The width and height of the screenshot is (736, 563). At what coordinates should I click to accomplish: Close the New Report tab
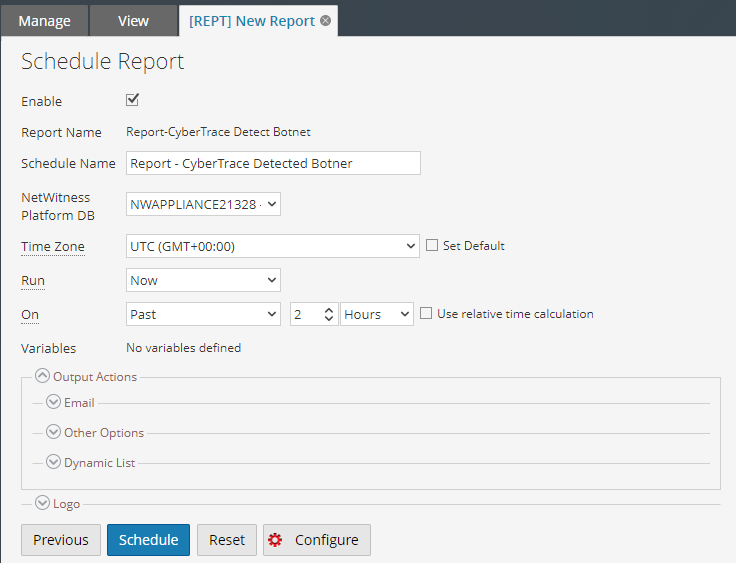pyautogui.click(x=325, y=21)
